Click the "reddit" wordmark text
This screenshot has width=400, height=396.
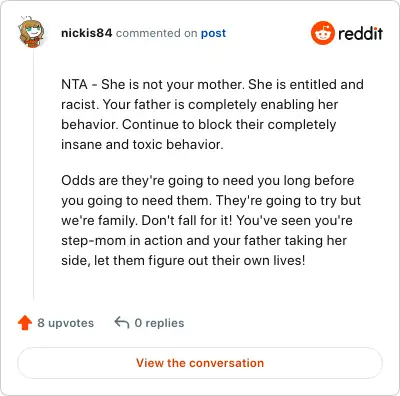point(360,33)
